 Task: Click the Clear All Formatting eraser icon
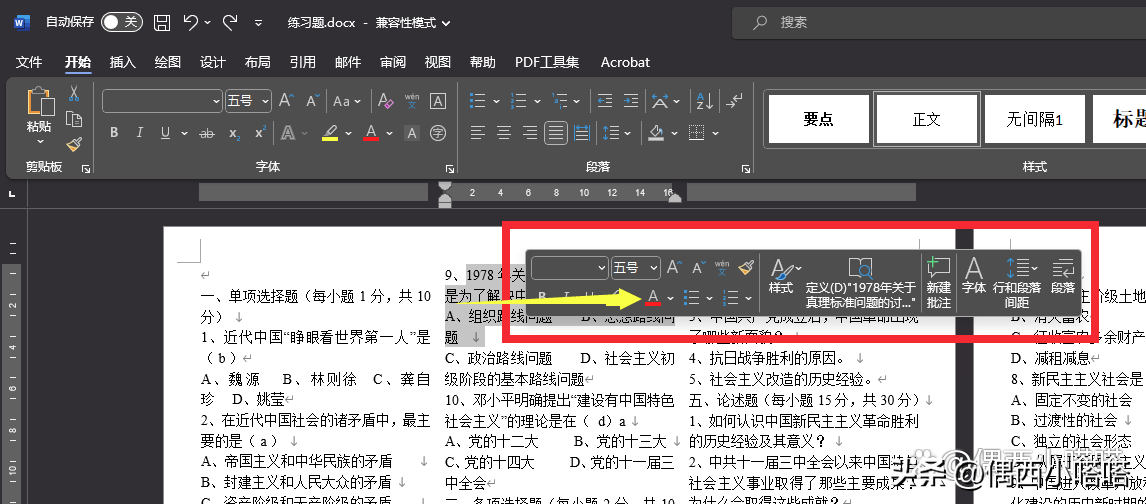pyautogui.click(x=385, y=101)
